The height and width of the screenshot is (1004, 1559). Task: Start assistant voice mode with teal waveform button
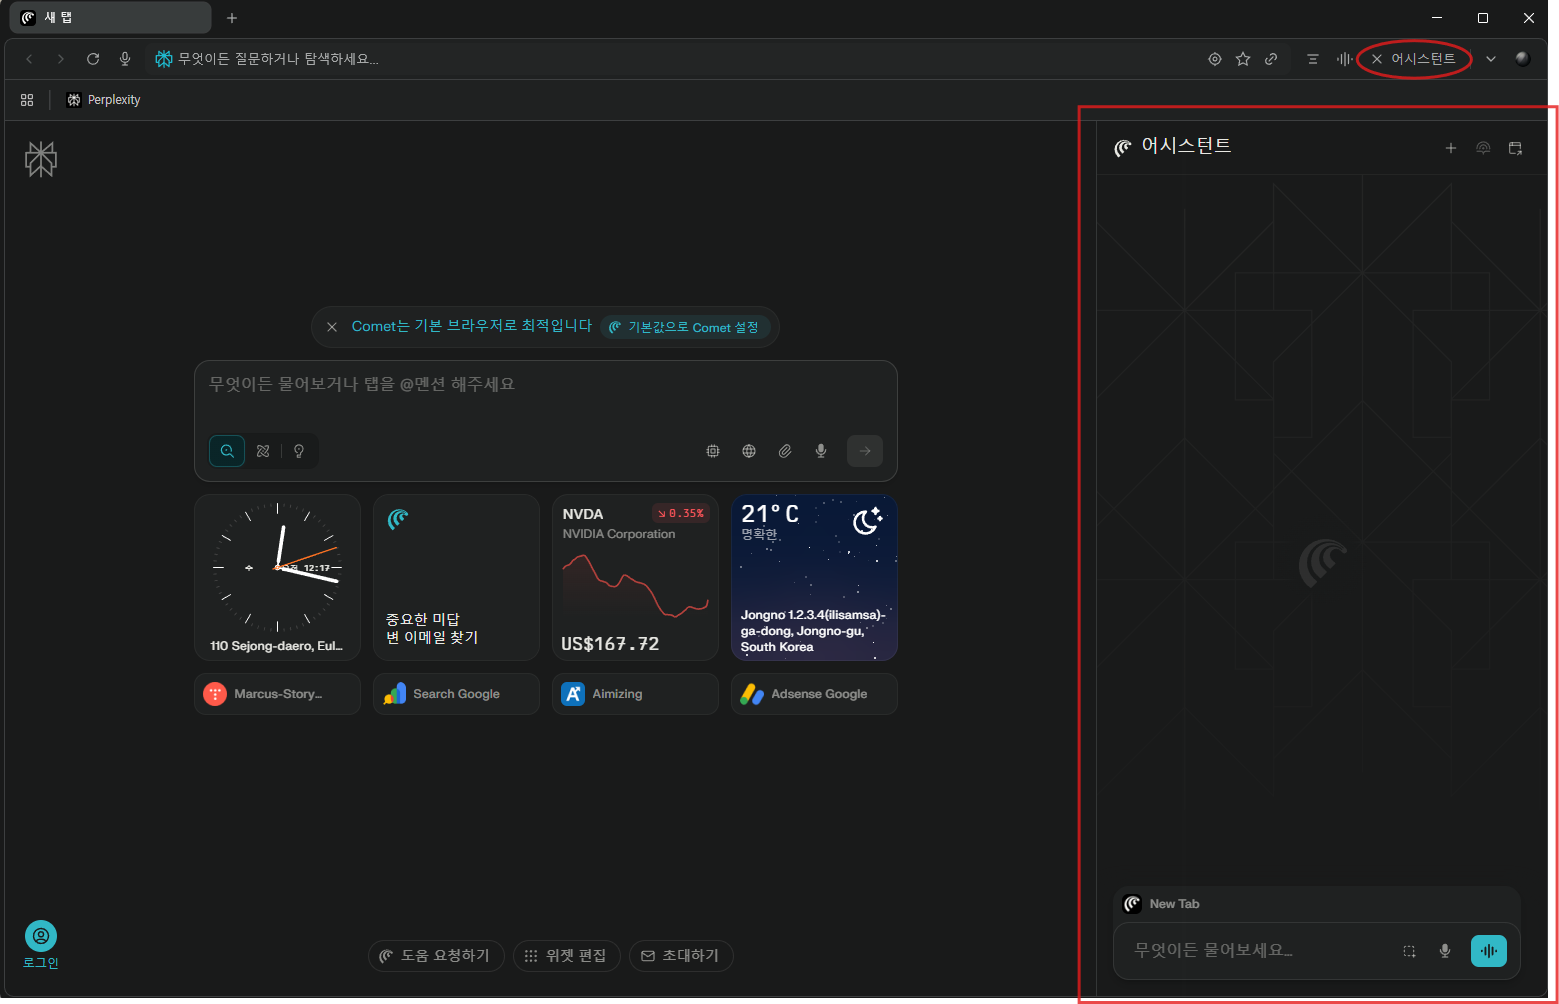1489,951
